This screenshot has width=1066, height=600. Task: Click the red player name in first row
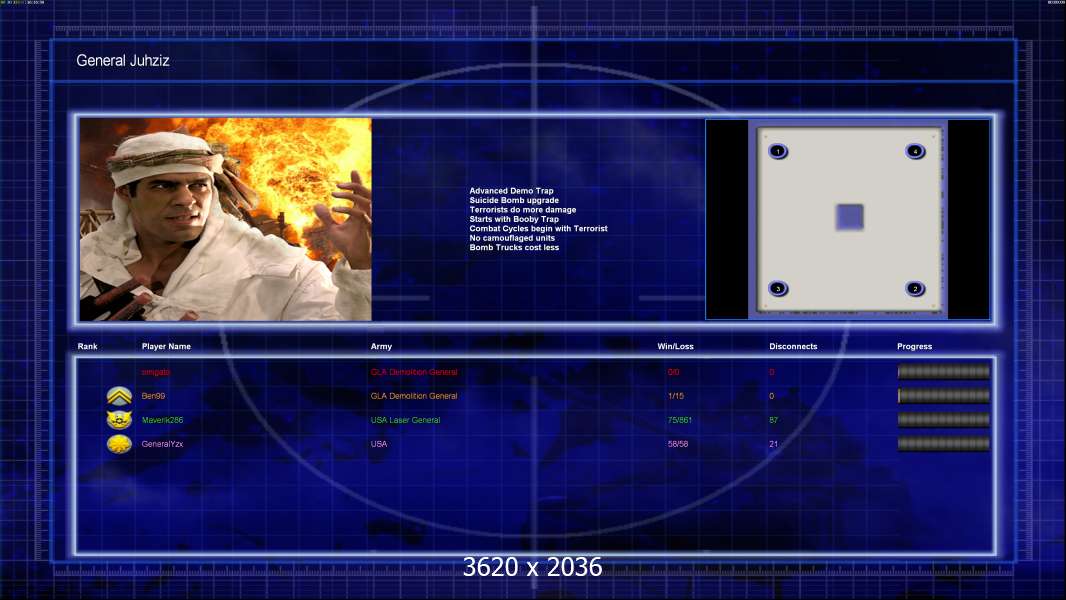point(156,372)
